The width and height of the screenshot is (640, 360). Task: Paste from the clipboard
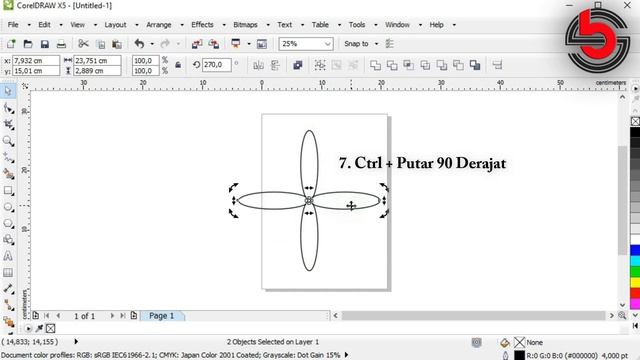(x=117, y=44)
